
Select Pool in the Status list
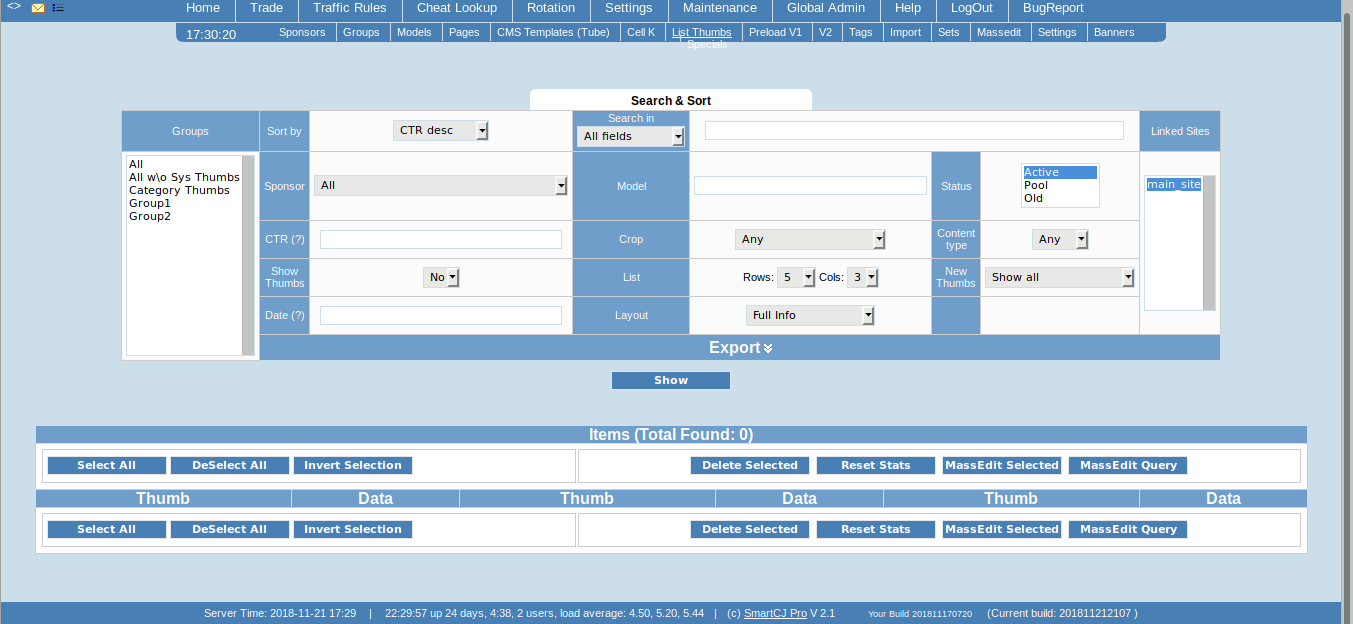coord(1036,186)
